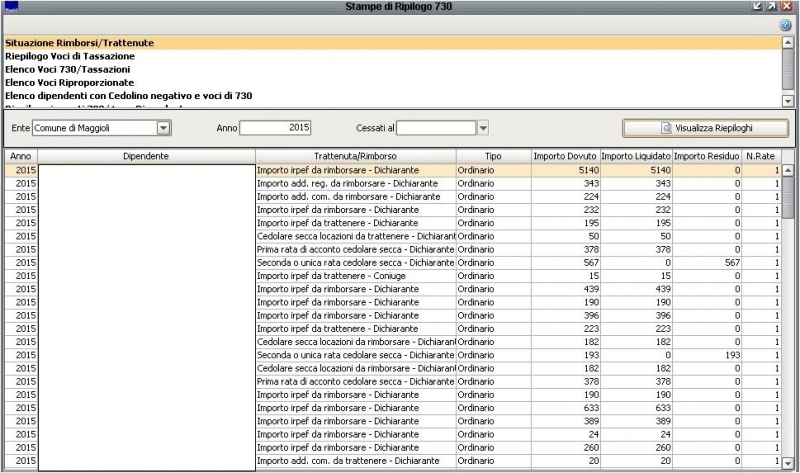This screenshot has width=800, height=473.
Task: Click the Importo Residuo column header
Action: point(706,157)
